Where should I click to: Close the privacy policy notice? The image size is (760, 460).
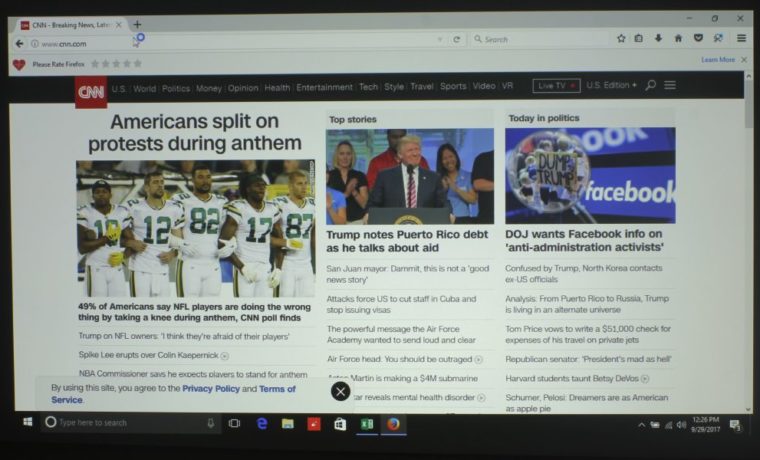coord(340,391)
